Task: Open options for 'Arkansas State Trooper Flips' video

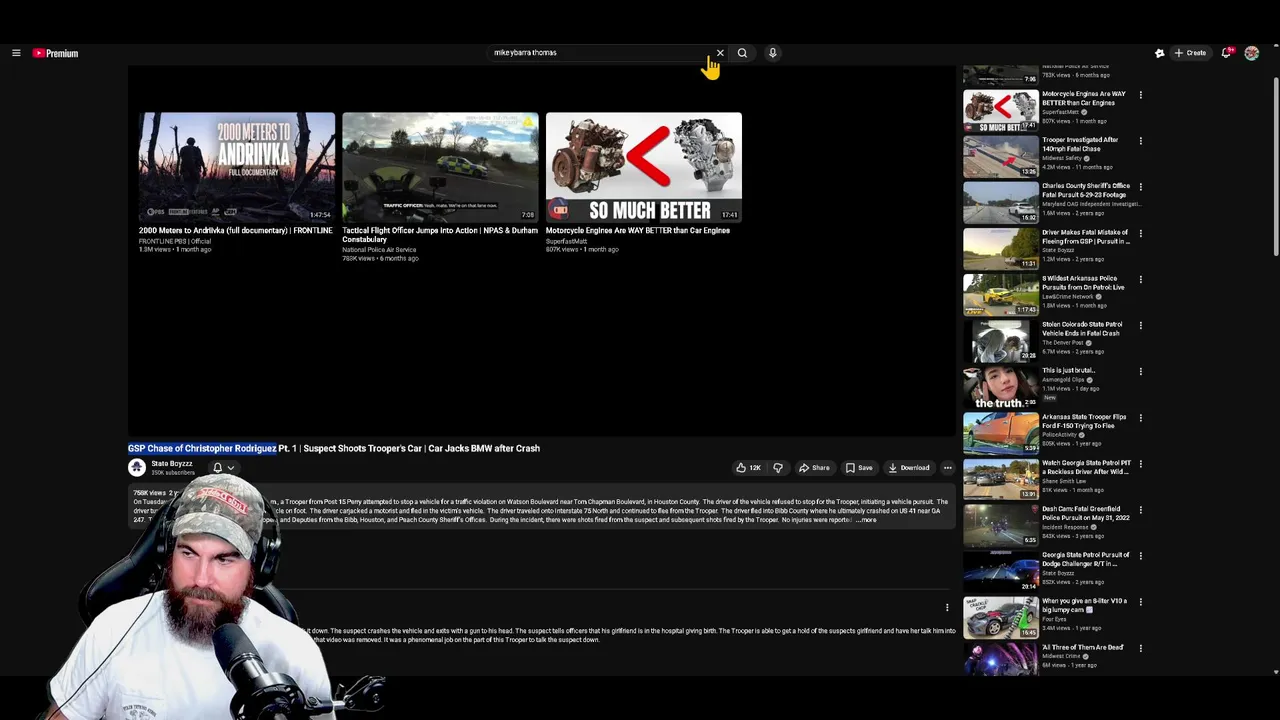Action: click(x=1140, y=417)
